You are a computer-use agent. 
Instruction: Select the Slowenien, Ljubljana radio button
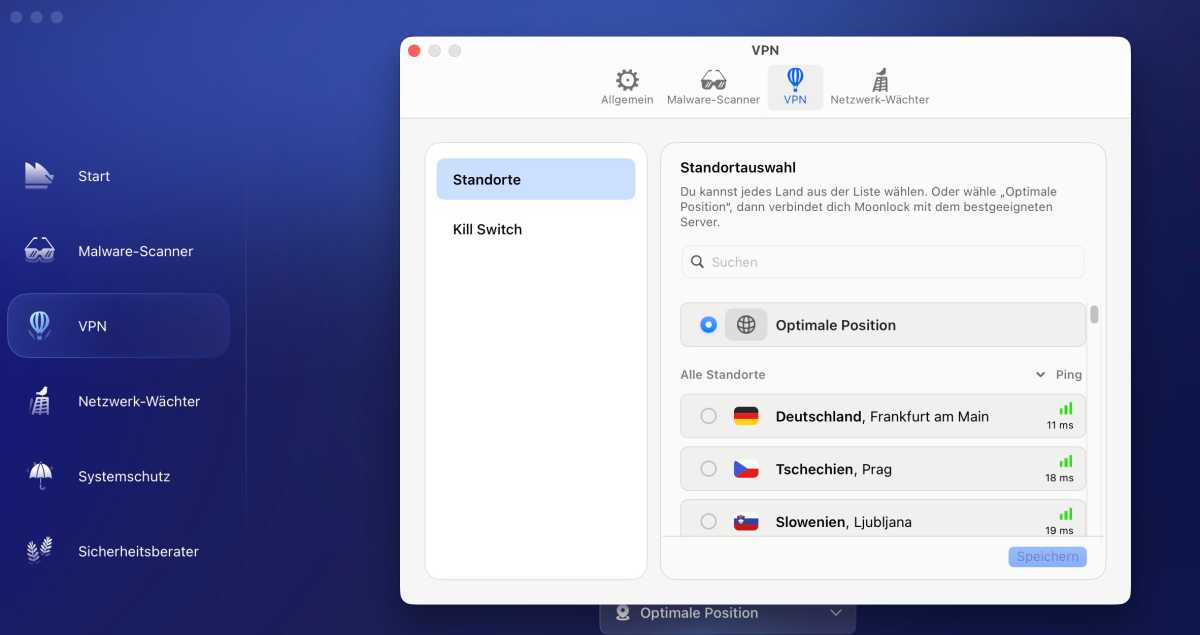tap(709, 520)
